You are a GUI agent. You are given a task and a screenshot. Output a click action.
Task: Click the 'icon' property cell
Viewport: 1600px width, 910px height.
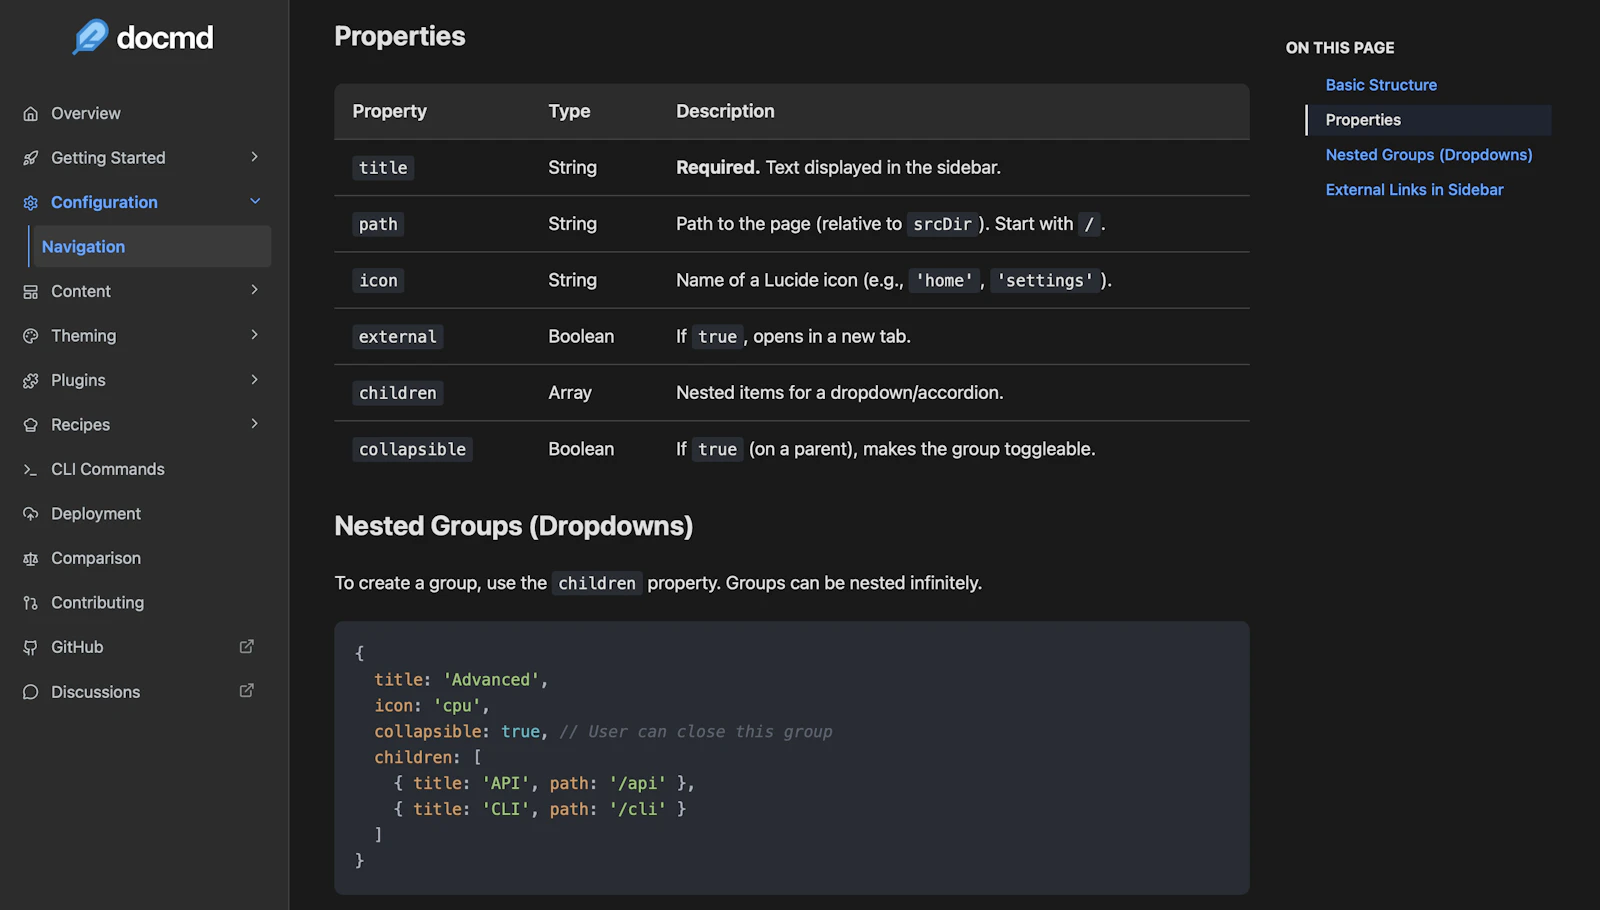[x=378, y=281]
